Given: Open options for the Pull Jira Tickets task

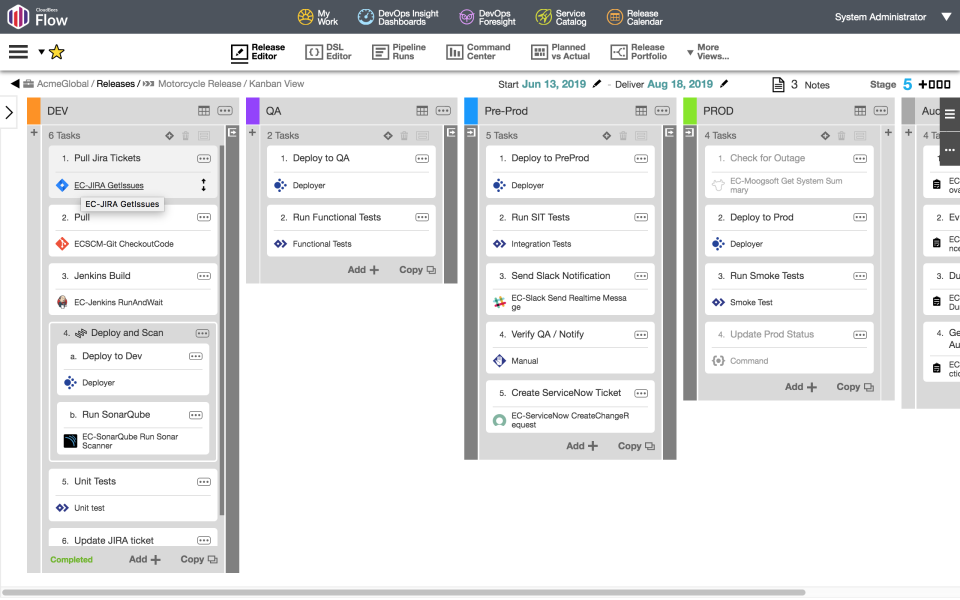Looking at the screenshot, I should coord(204,158).
